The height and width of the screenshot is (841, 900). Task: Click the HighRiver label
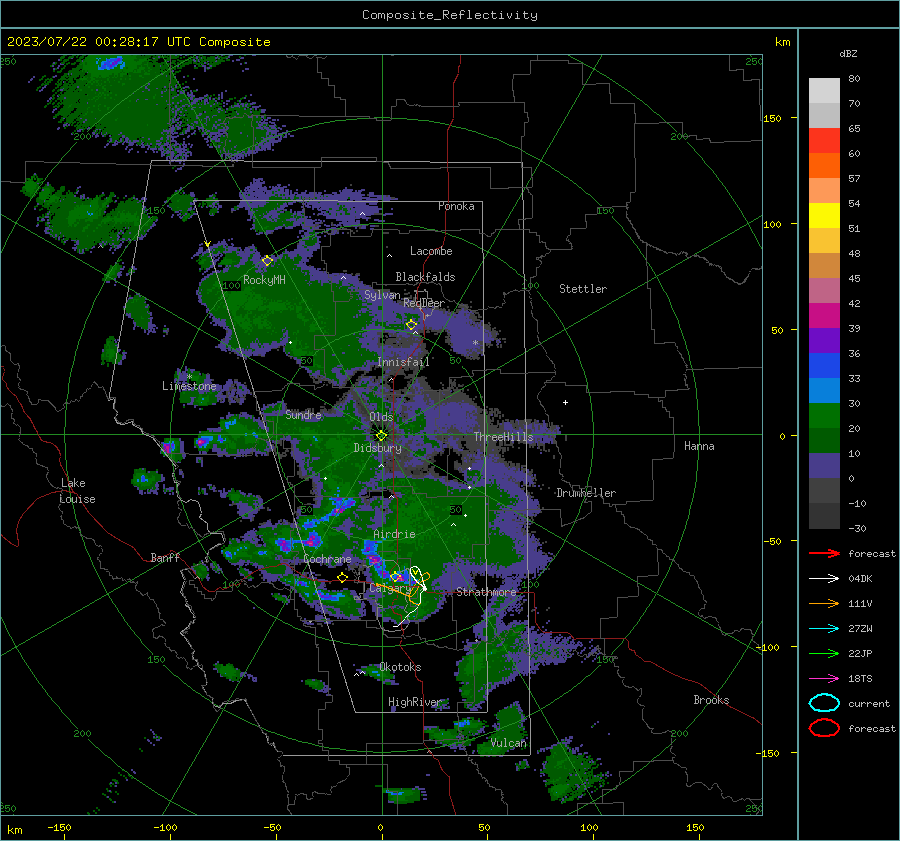pos(414,702)
